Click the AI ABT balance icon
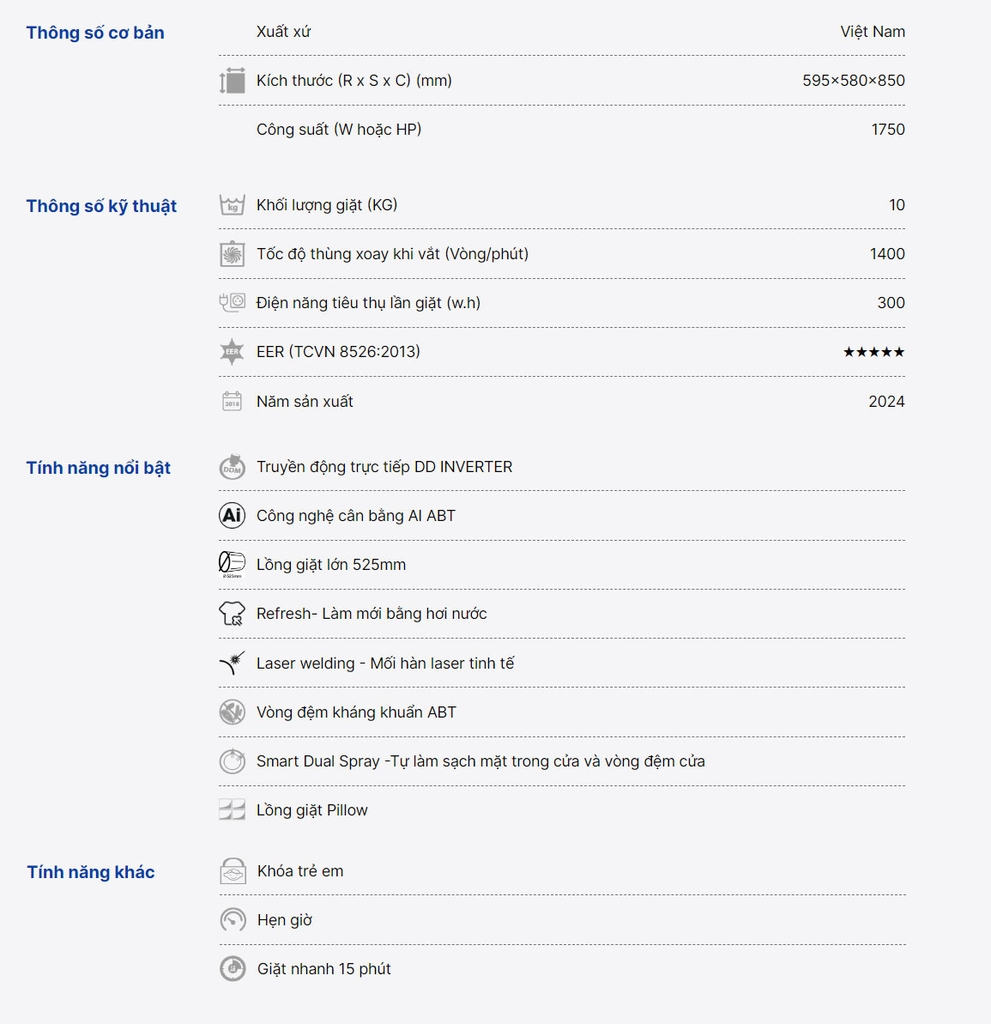The width and height of the screenshot is (991, 1024). 232,516
